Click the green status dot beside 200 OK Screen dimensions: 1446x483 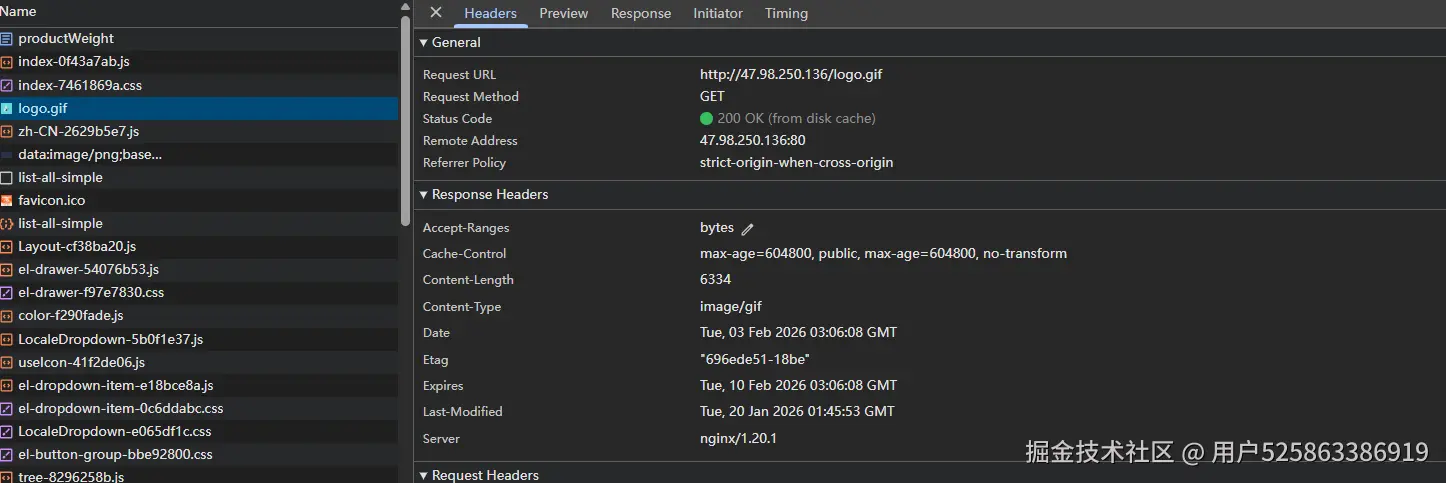[x=707, y=118]
